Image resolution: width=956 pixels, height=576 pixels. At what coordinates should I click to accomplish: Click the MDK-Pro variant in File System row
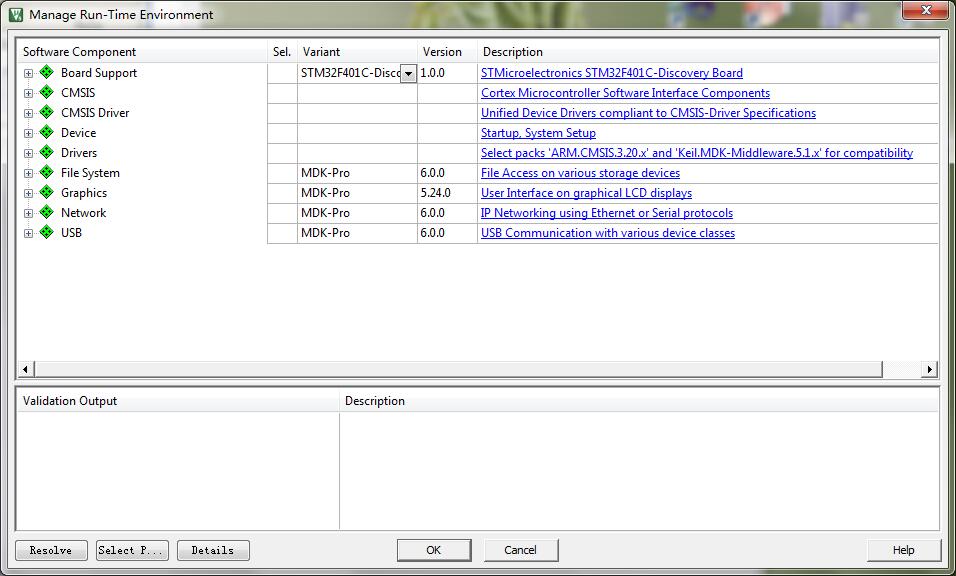357,173
